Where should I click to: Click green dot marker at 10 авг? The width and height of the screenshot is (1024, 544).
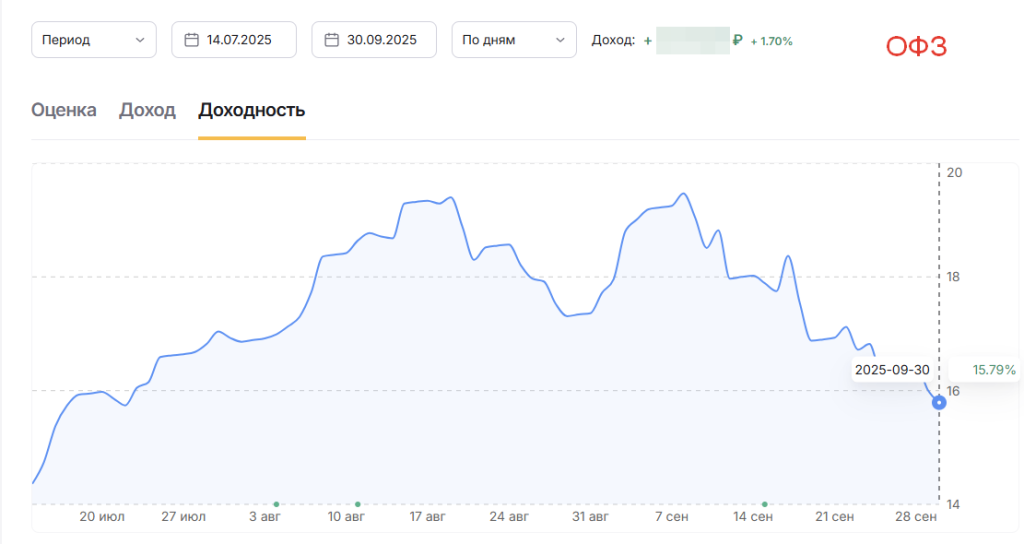357,504
